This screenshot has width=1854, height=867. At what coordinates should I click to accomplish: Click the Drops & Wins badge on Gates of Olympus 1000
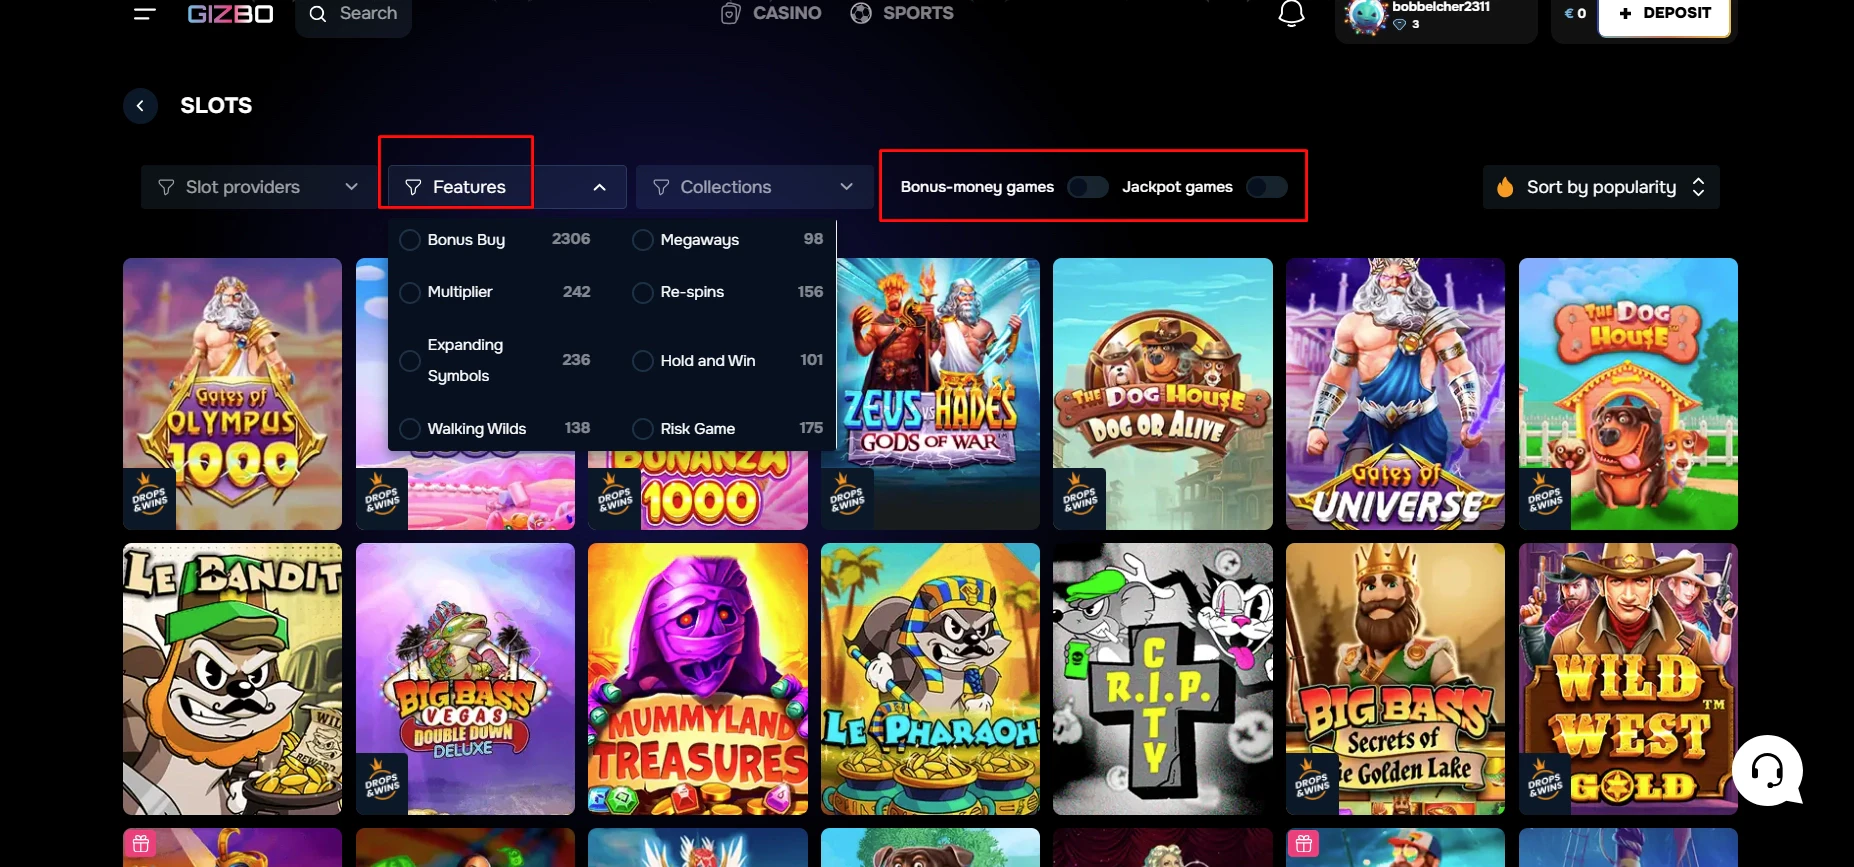pos(149,498)
